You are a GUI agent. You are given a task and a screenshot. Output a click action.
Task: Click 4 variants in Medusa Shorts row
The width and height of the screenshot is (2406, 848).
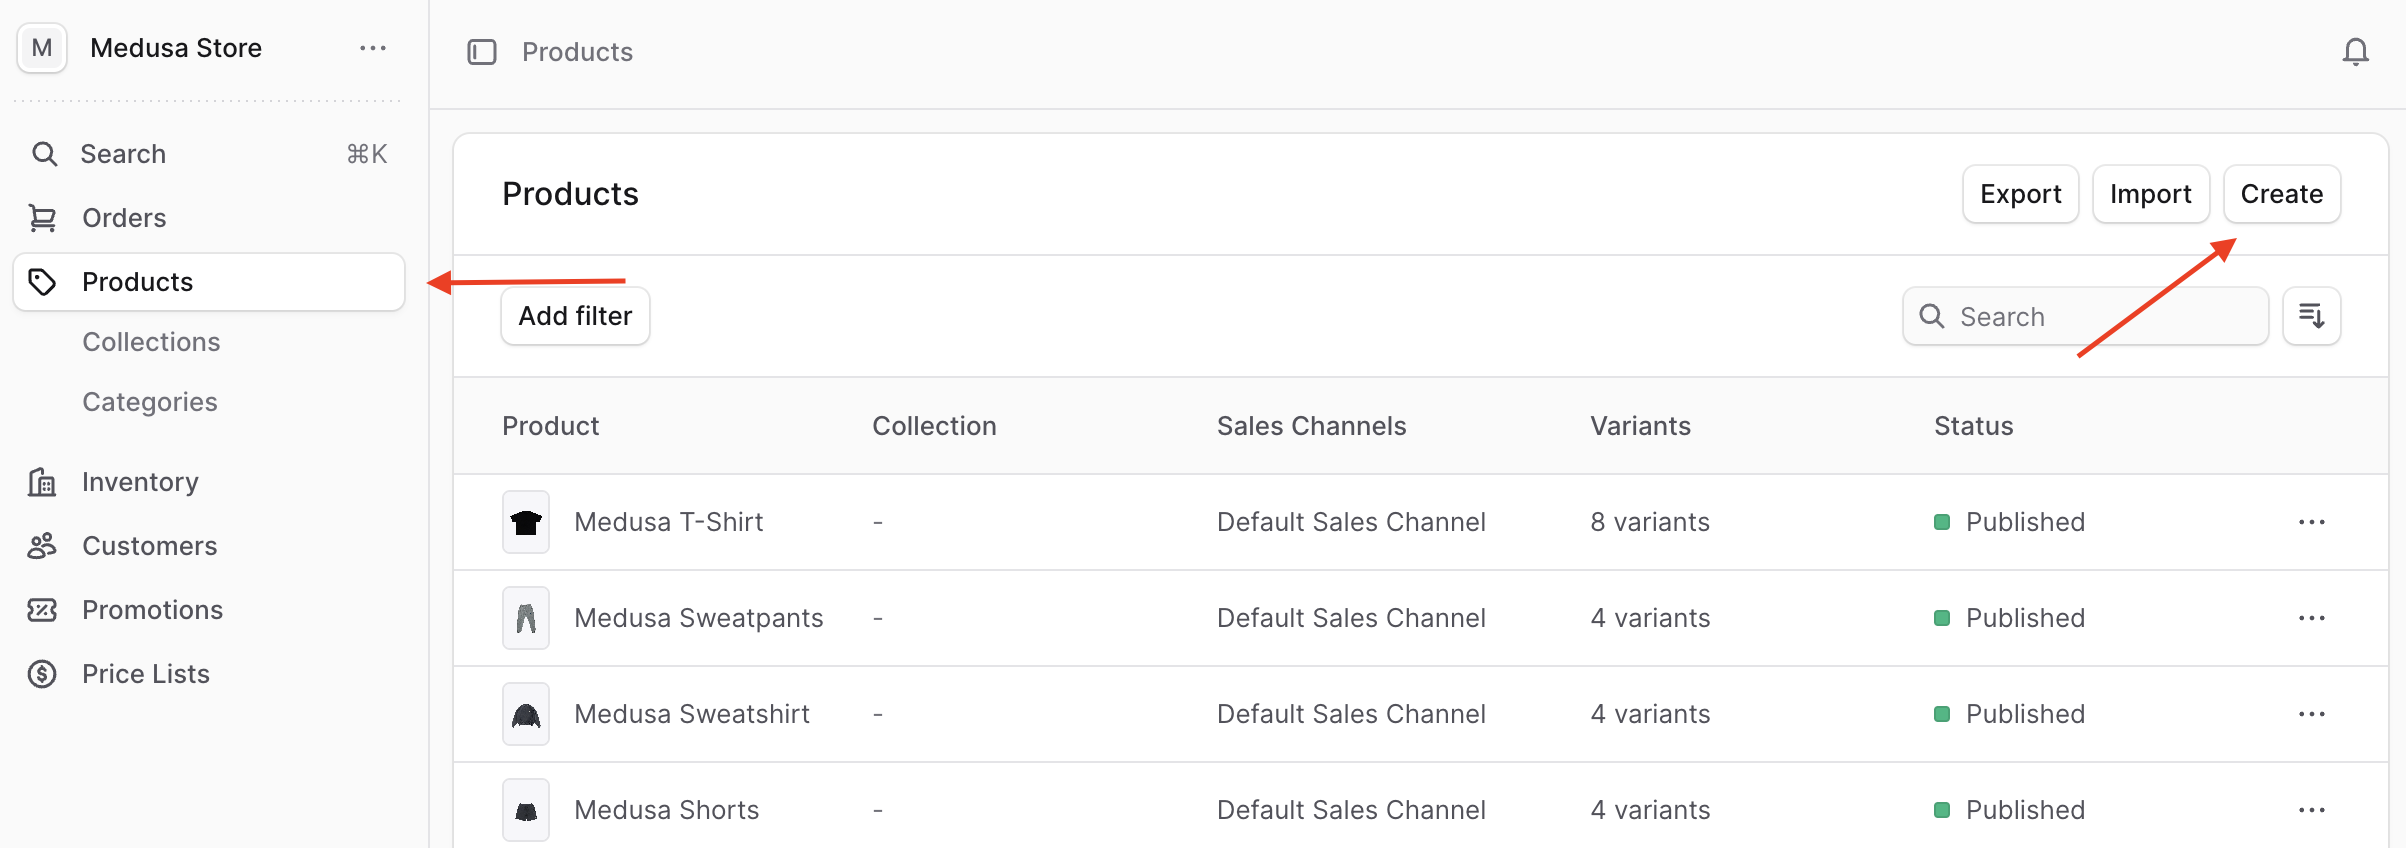1651,810
